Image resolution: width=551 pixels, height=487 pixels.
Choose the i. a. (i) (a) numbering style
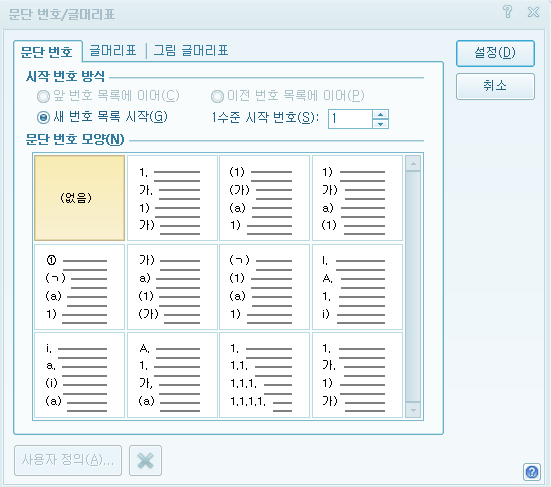[80, 375]
